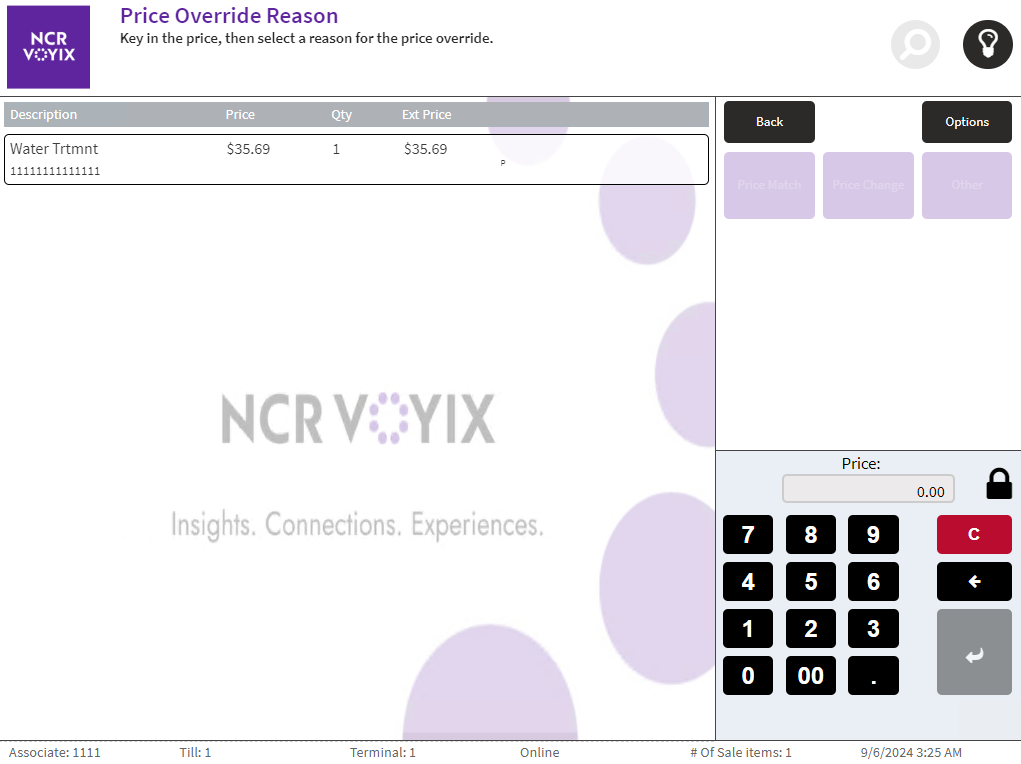This screenshot has width=1021, height=764.
Task: Select Price Match override reason
Action: click(x=769, y=185)
